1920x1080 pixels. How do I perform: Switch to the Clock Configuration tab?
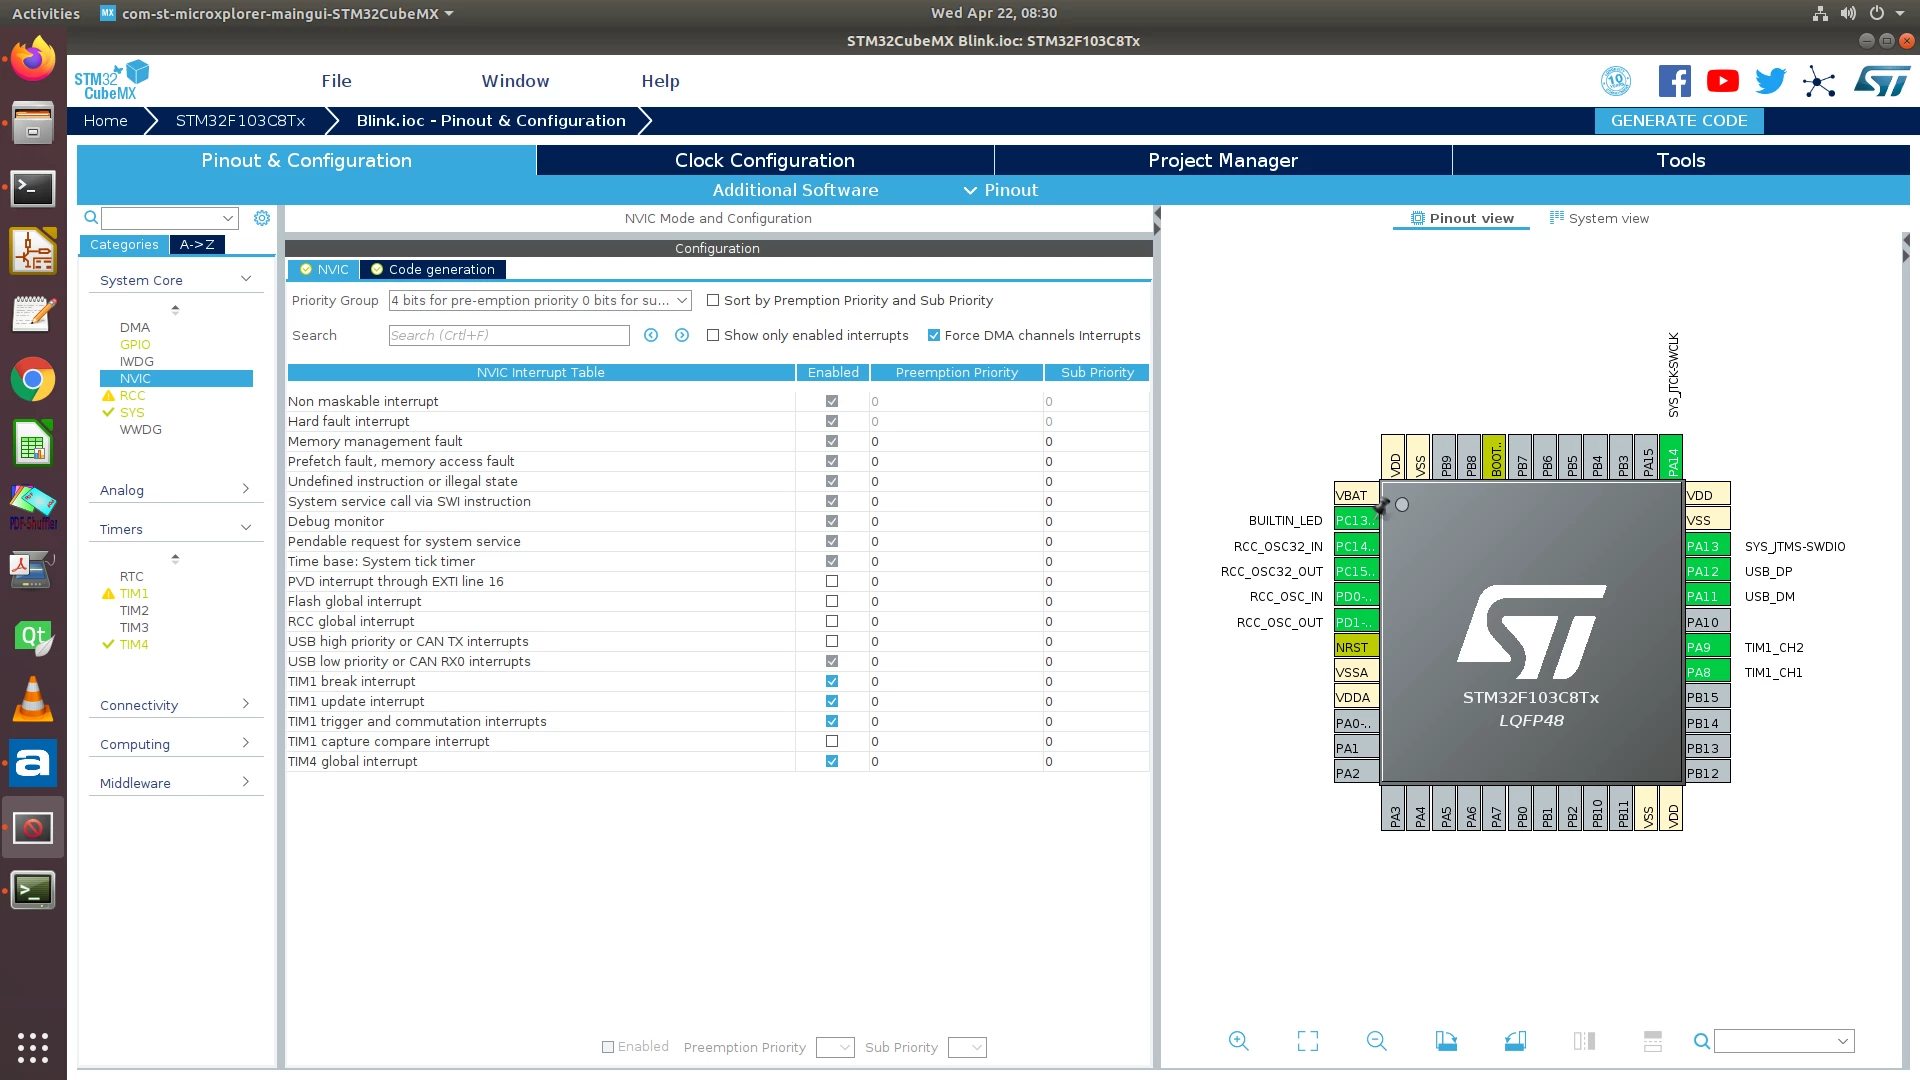[765, 160]
